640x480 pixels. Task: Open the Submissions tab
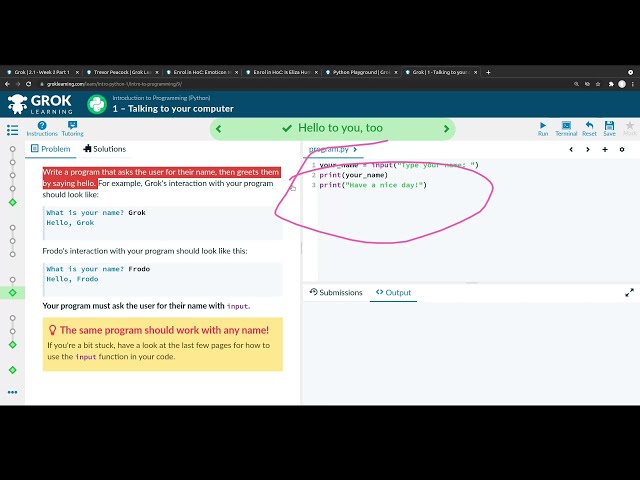click(336, 292)
